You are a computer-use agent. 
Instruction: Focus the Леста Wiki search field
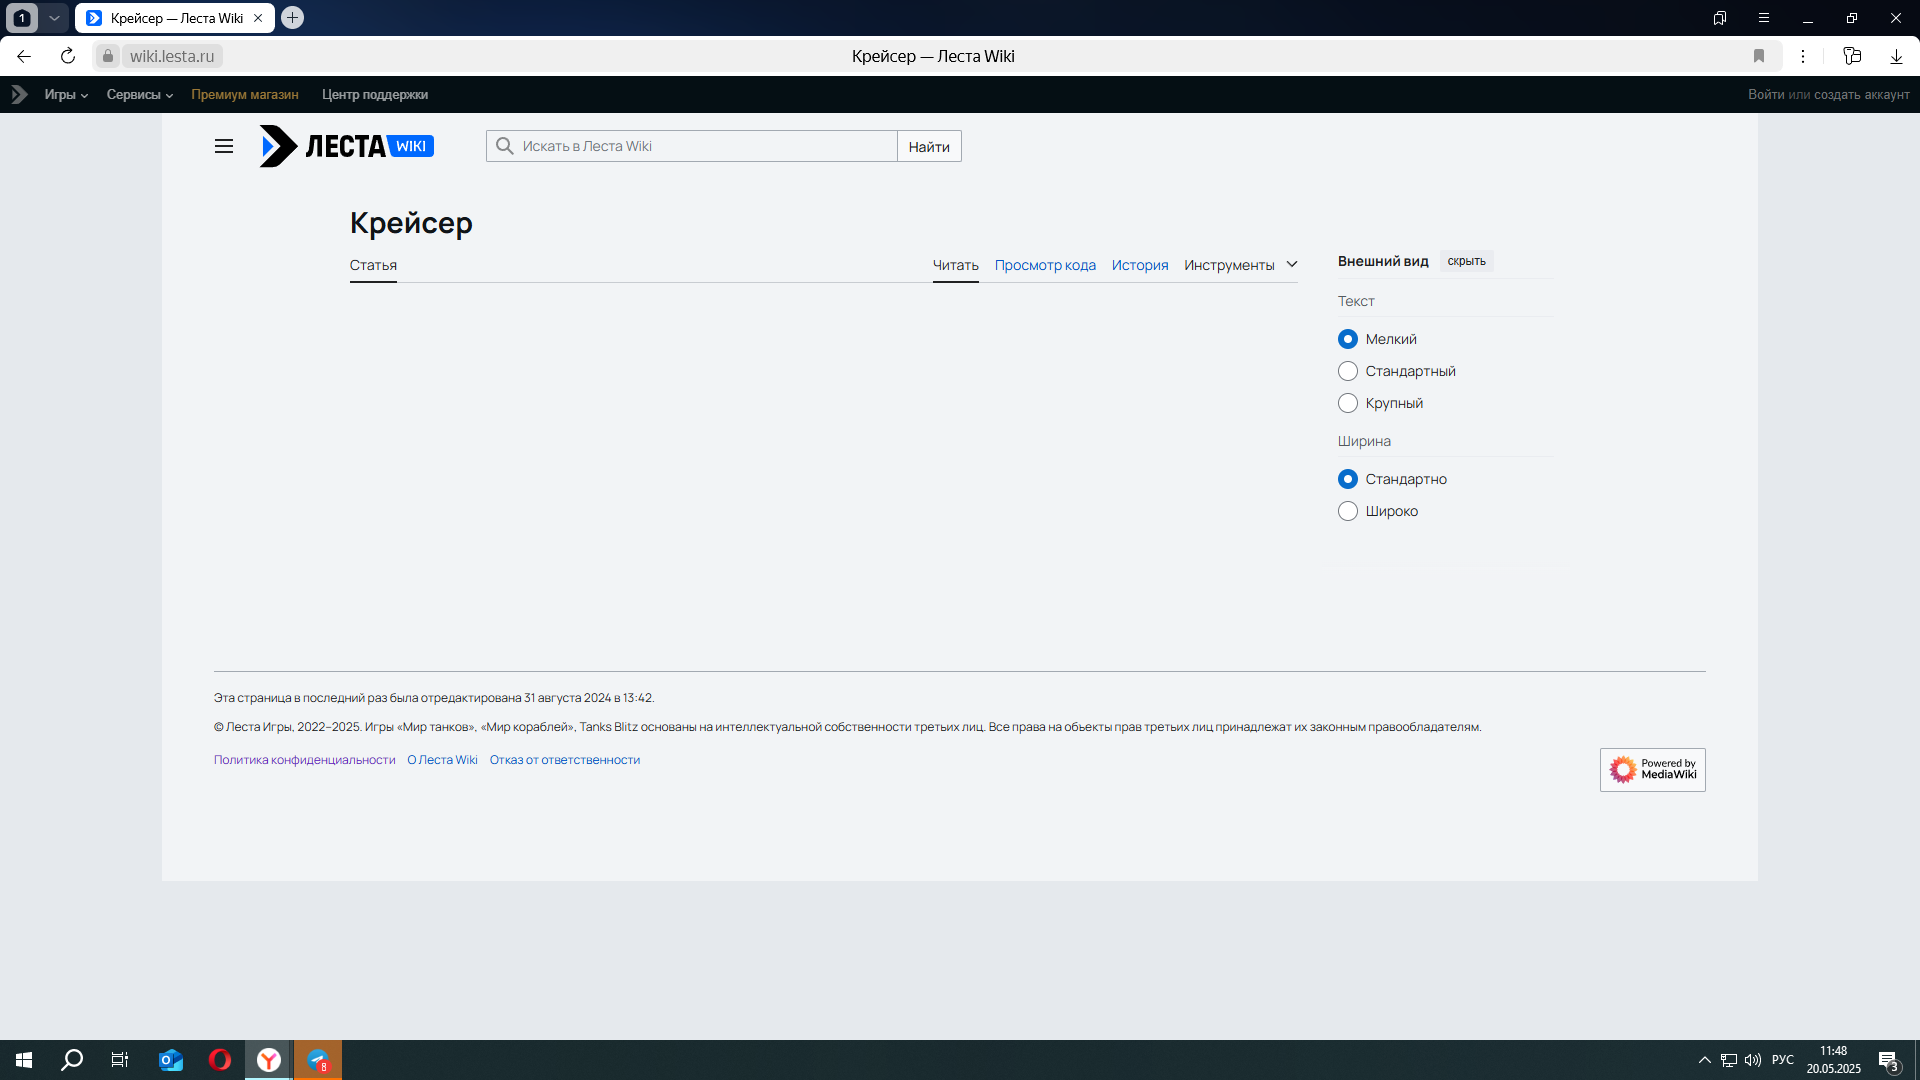[x=692, y=146]
